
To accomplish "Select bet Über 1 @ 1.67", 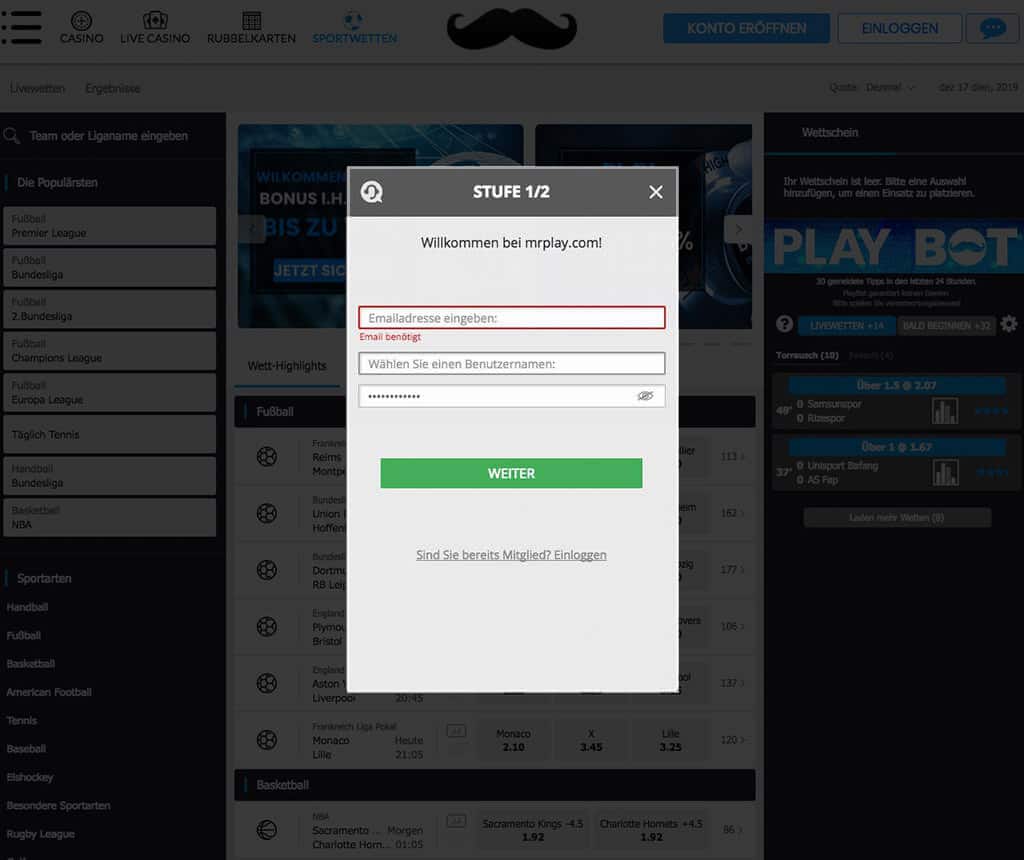I will 896,447.
